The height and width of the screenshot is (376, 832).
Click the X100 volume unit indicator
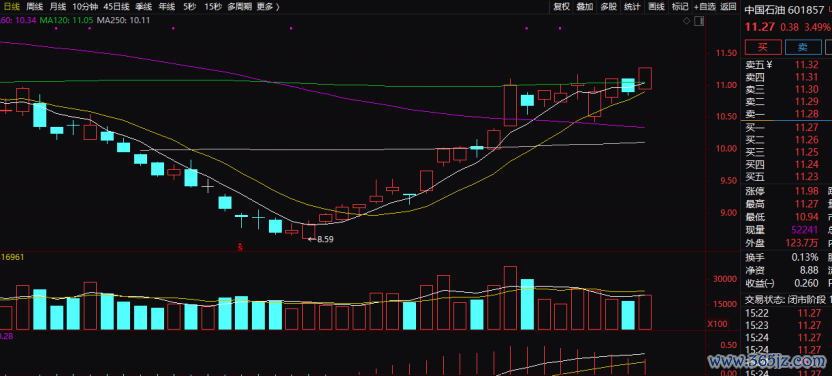[x=716, y=323]
